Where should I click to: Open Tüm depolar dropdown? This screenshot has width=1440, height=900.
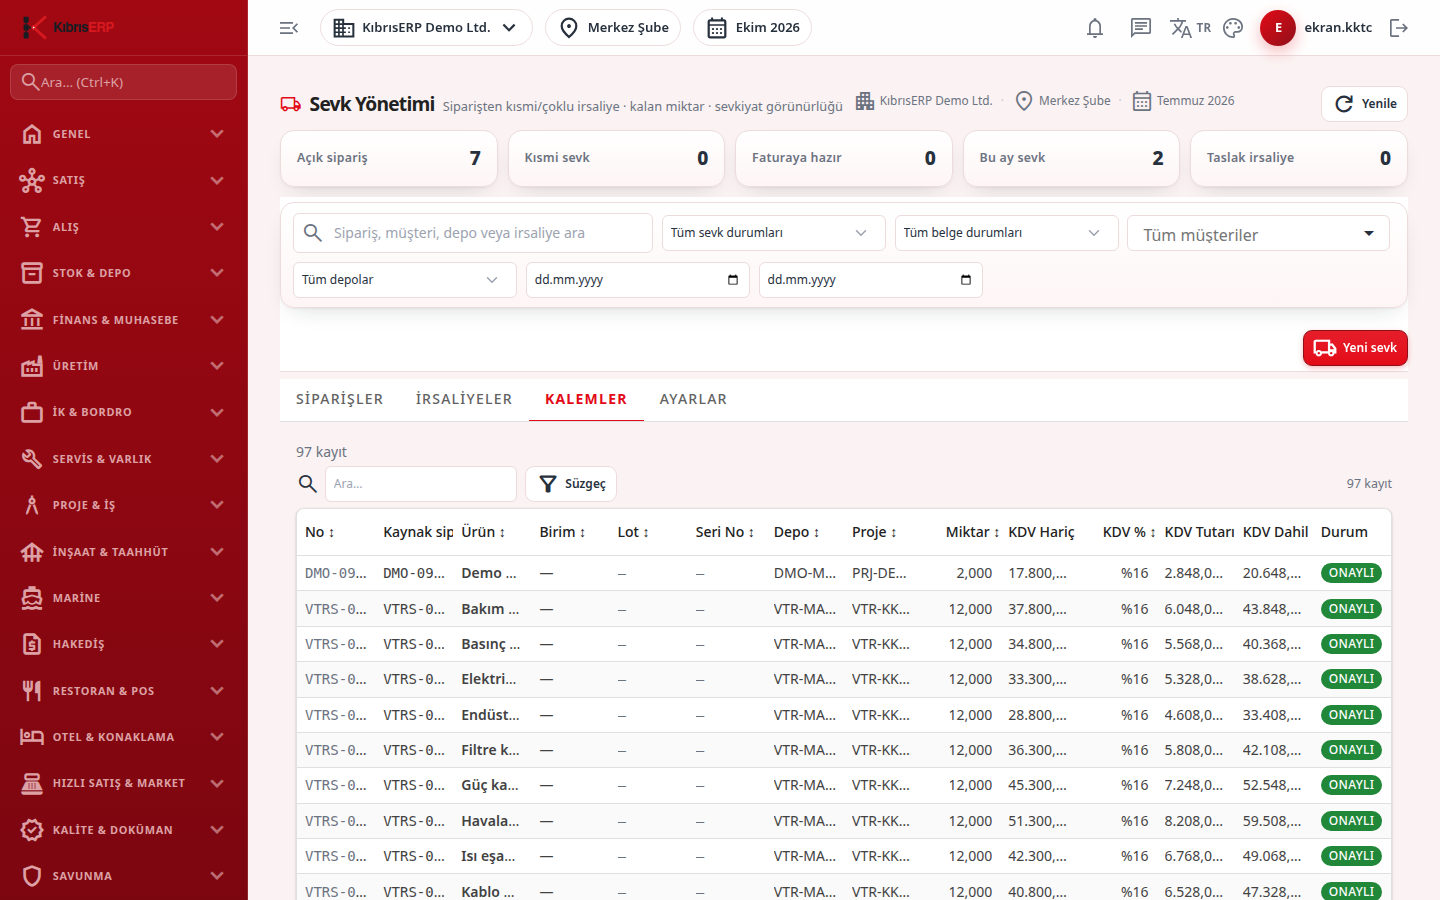pyautogui.click(x=404, y=280)
